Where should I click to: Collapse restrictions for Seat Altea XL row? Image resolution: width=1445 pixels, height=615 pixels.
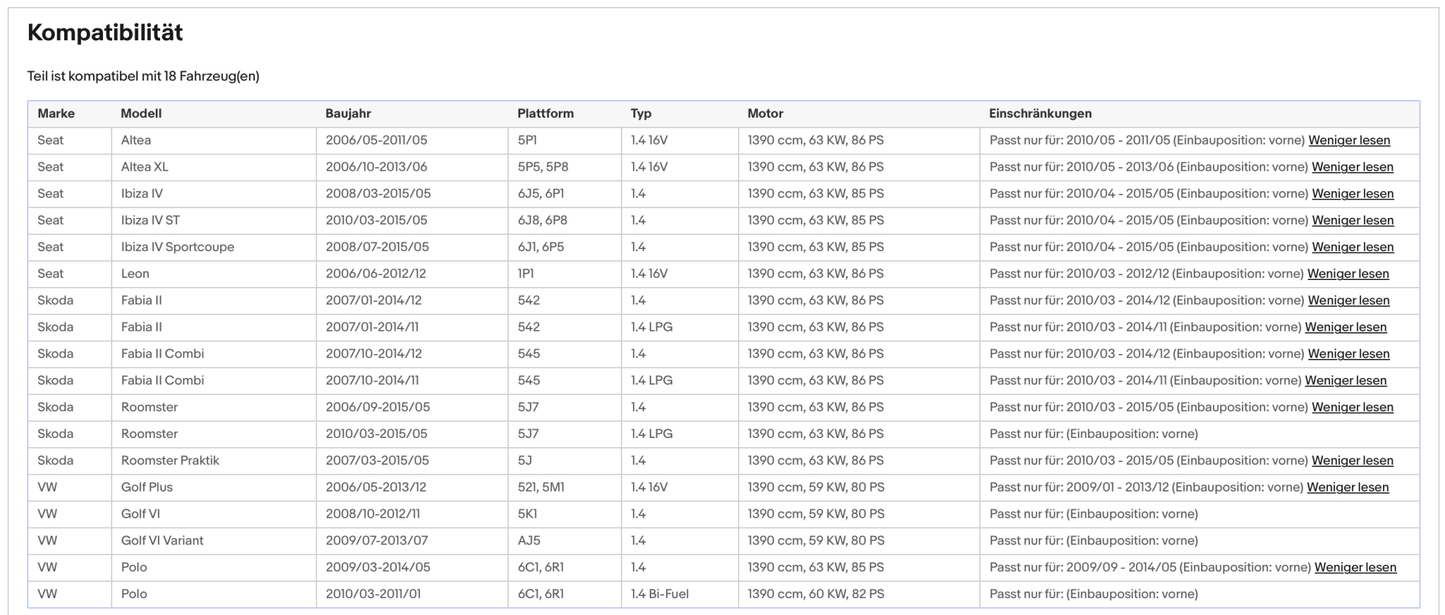[1352, 167]
